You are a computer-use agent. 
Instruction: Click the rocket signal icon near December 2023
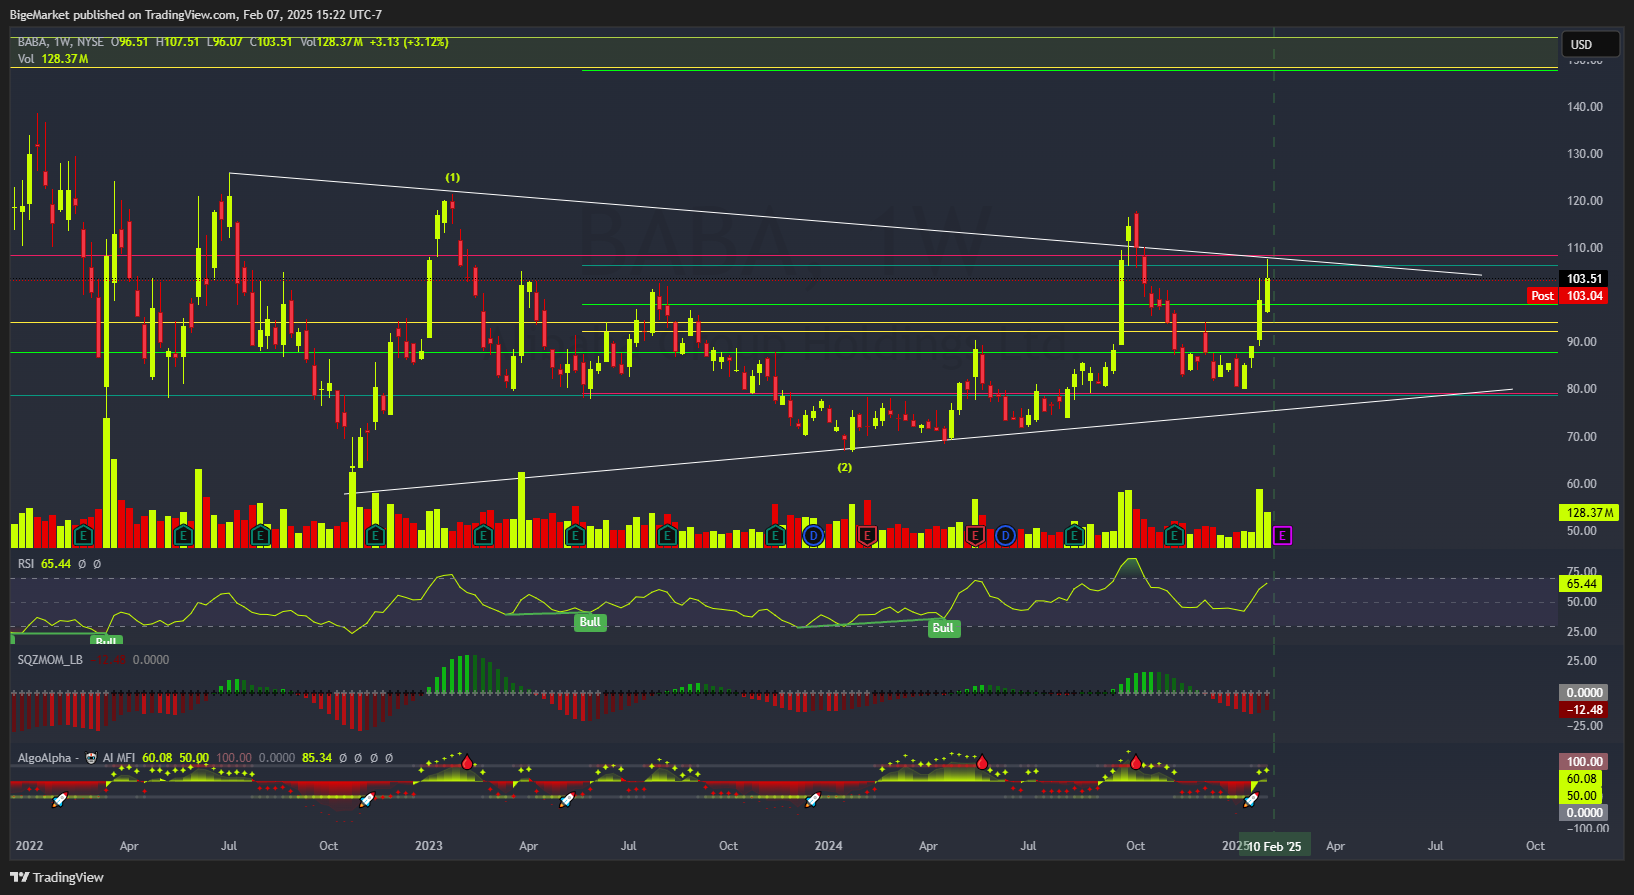tap(813, 799)
